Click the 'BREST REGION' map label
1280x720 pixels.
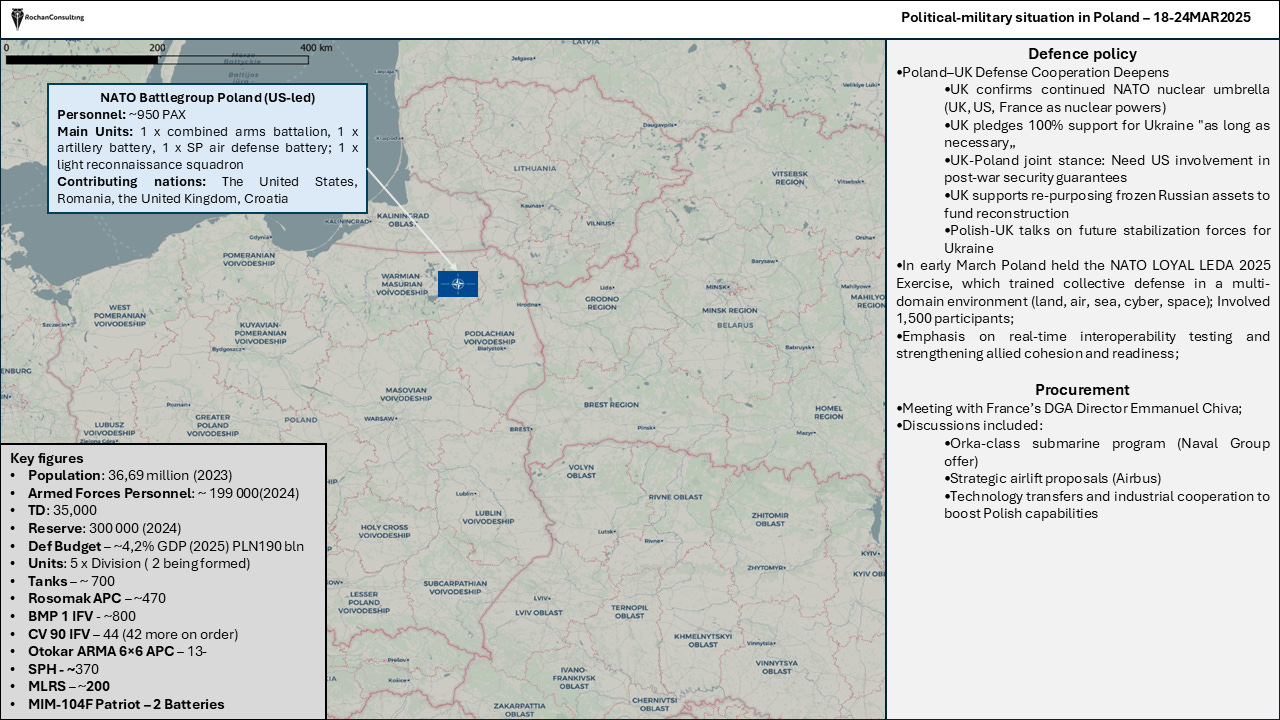(x=610, y=405)
